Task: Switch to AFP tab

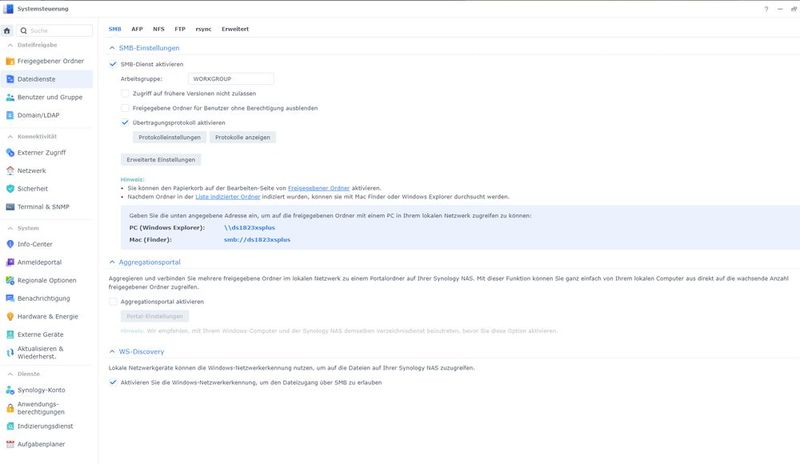Action: [137, 29]
